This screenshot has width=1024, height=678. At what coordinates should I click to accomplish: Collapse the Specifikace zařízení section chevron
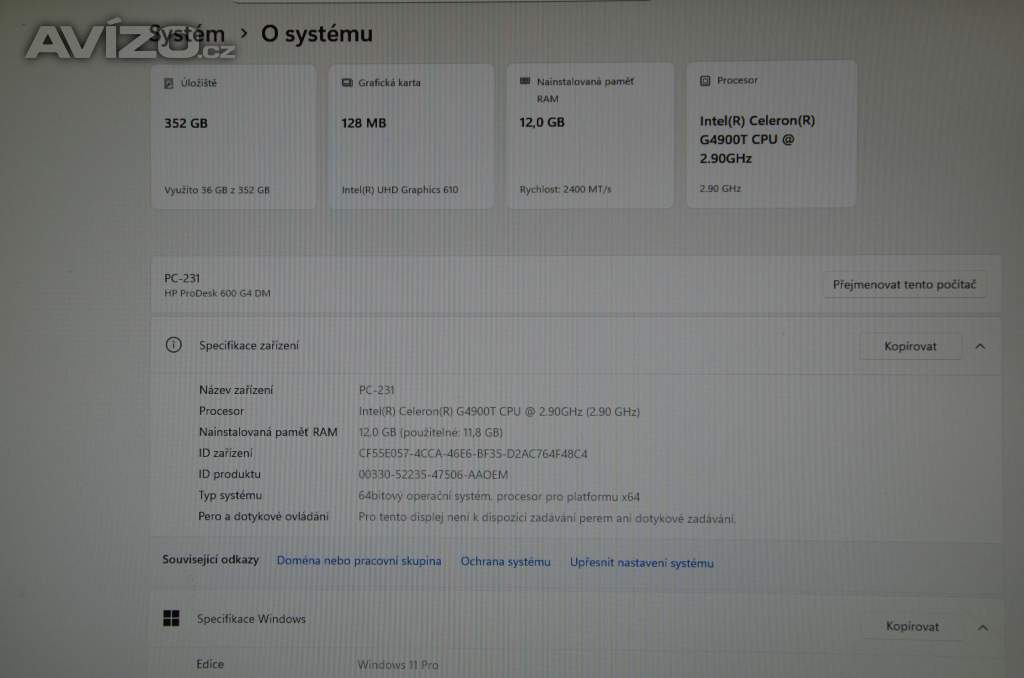980,346
